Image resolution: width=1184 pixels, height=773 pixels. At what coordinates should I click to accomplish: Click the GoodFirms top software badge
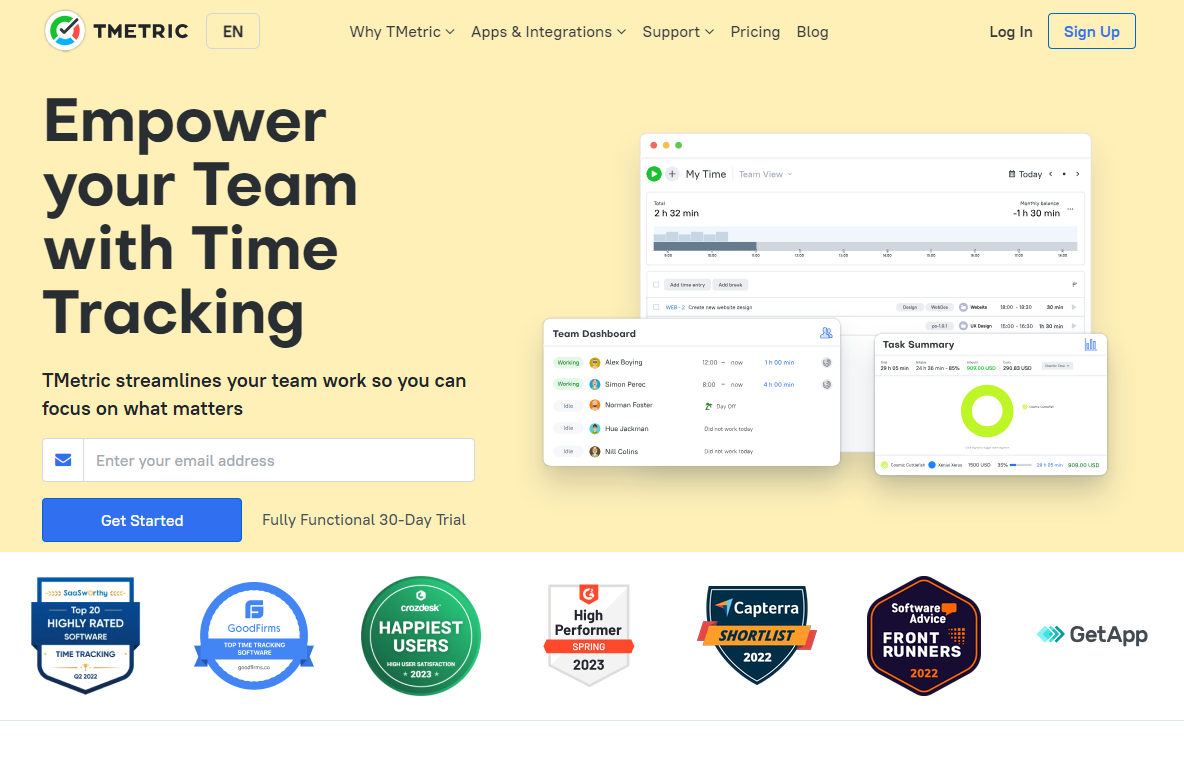[x=254, y=636]
